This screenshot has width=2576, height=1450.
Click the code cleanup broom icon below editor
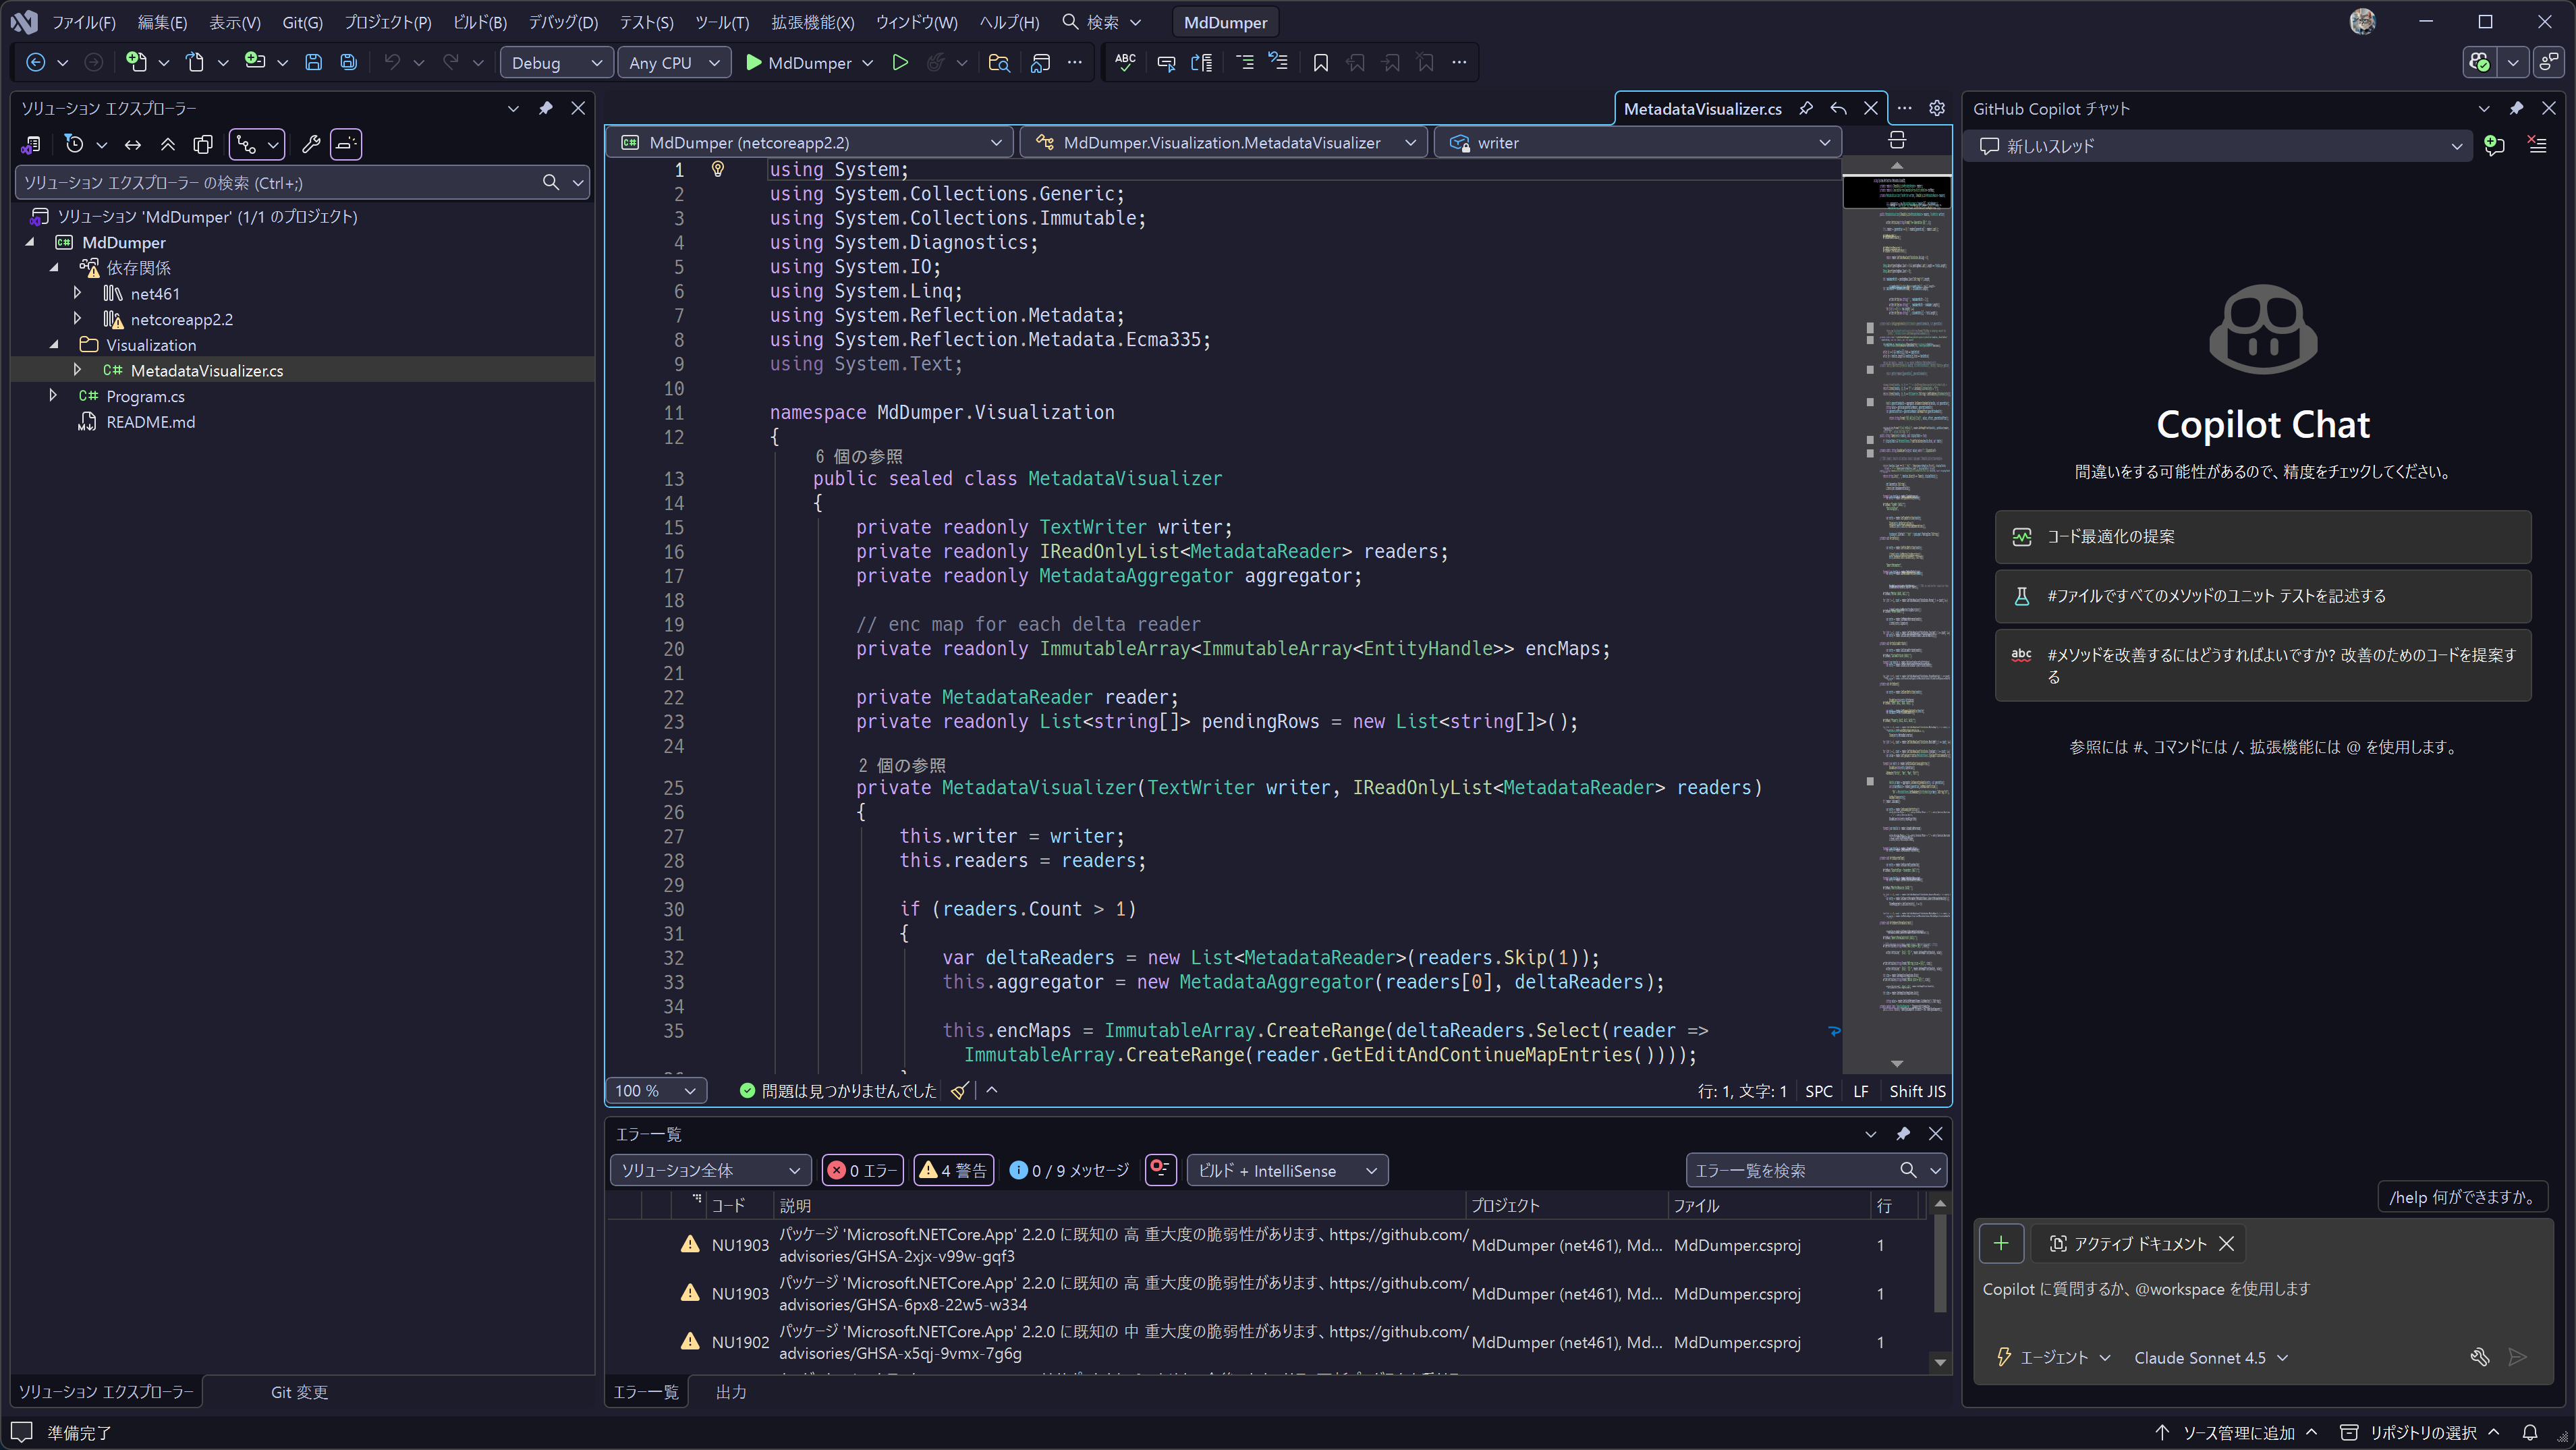tap(959, 1091)
